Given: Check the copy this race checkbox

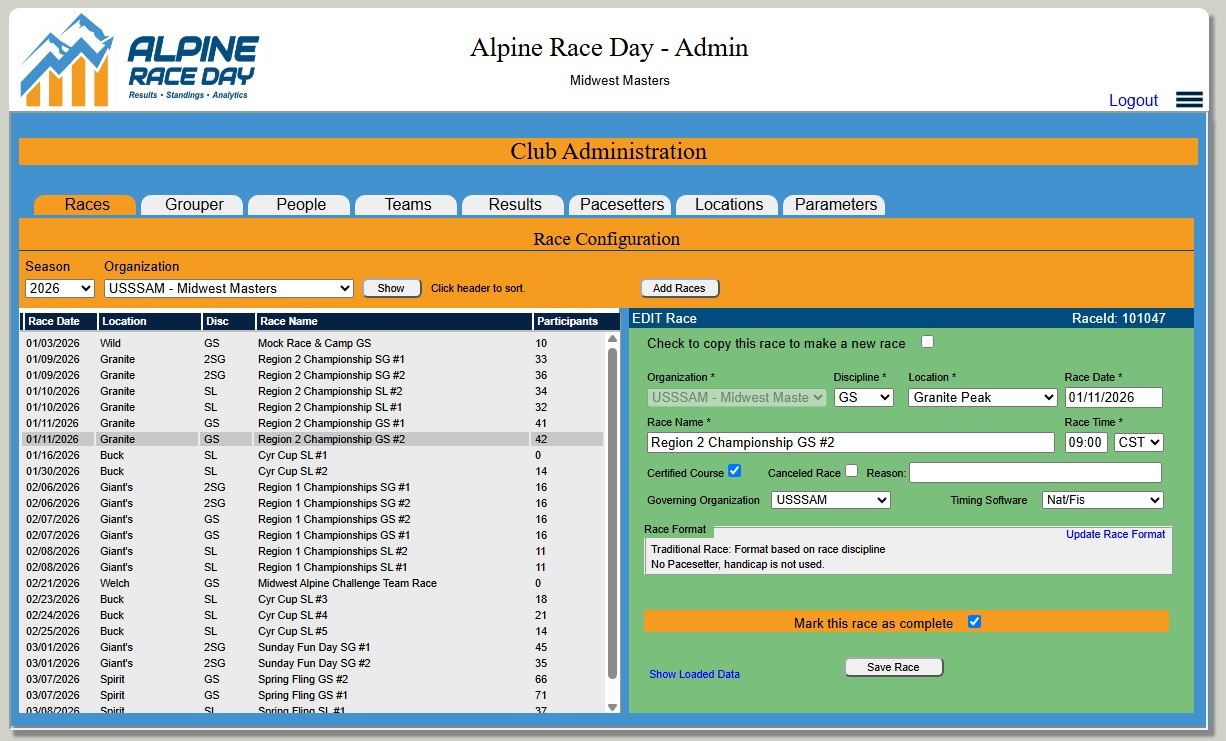Looking at the screenshot, I should point(927,342).
